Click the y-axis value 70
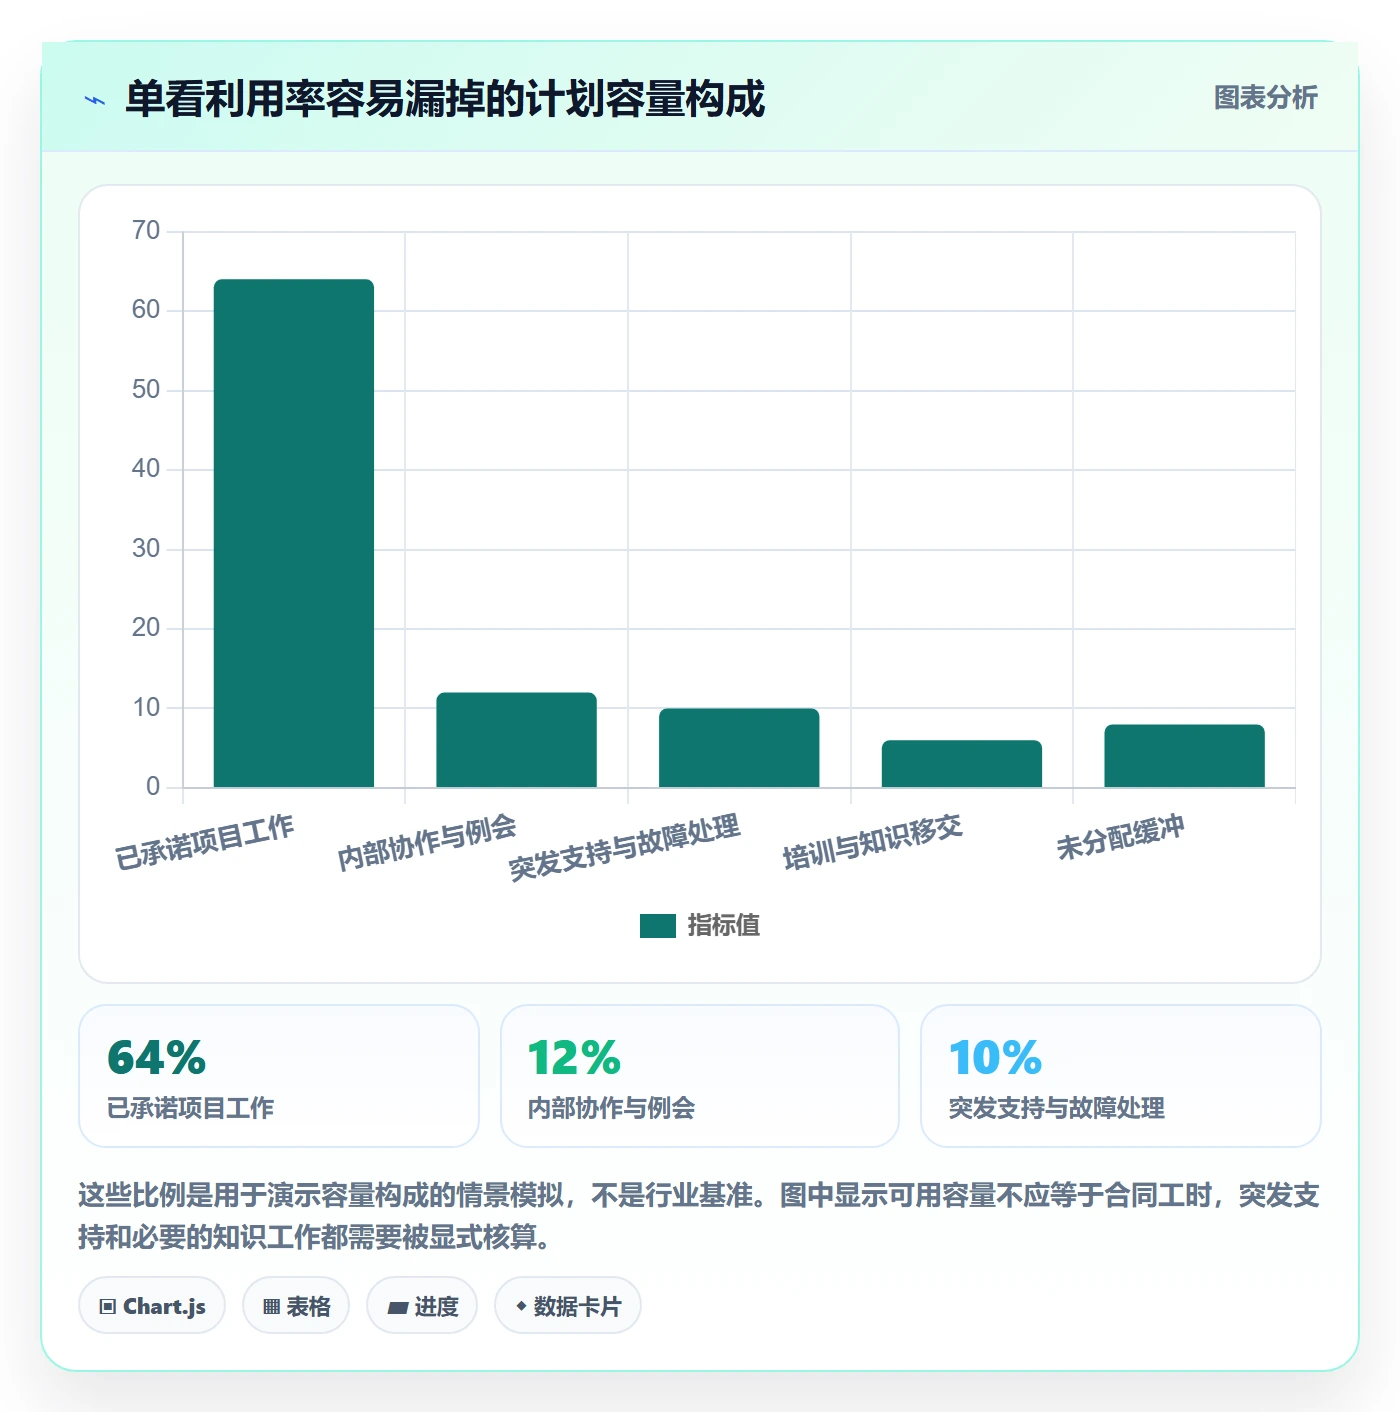1400x1412 pixels. click(146, 231)
